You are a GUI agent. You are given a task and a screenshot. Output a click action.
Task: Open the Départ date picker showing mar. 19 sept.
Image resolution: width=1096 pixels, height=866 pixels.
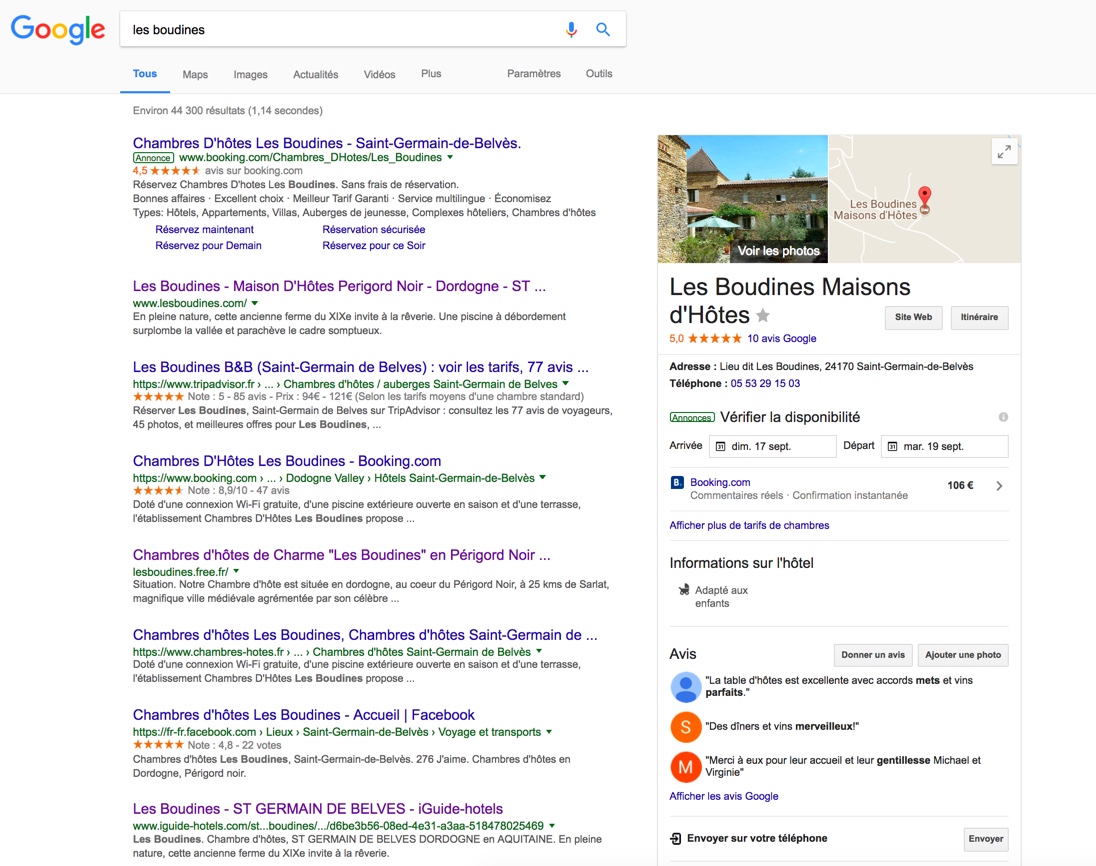click(x=944, y=446)
